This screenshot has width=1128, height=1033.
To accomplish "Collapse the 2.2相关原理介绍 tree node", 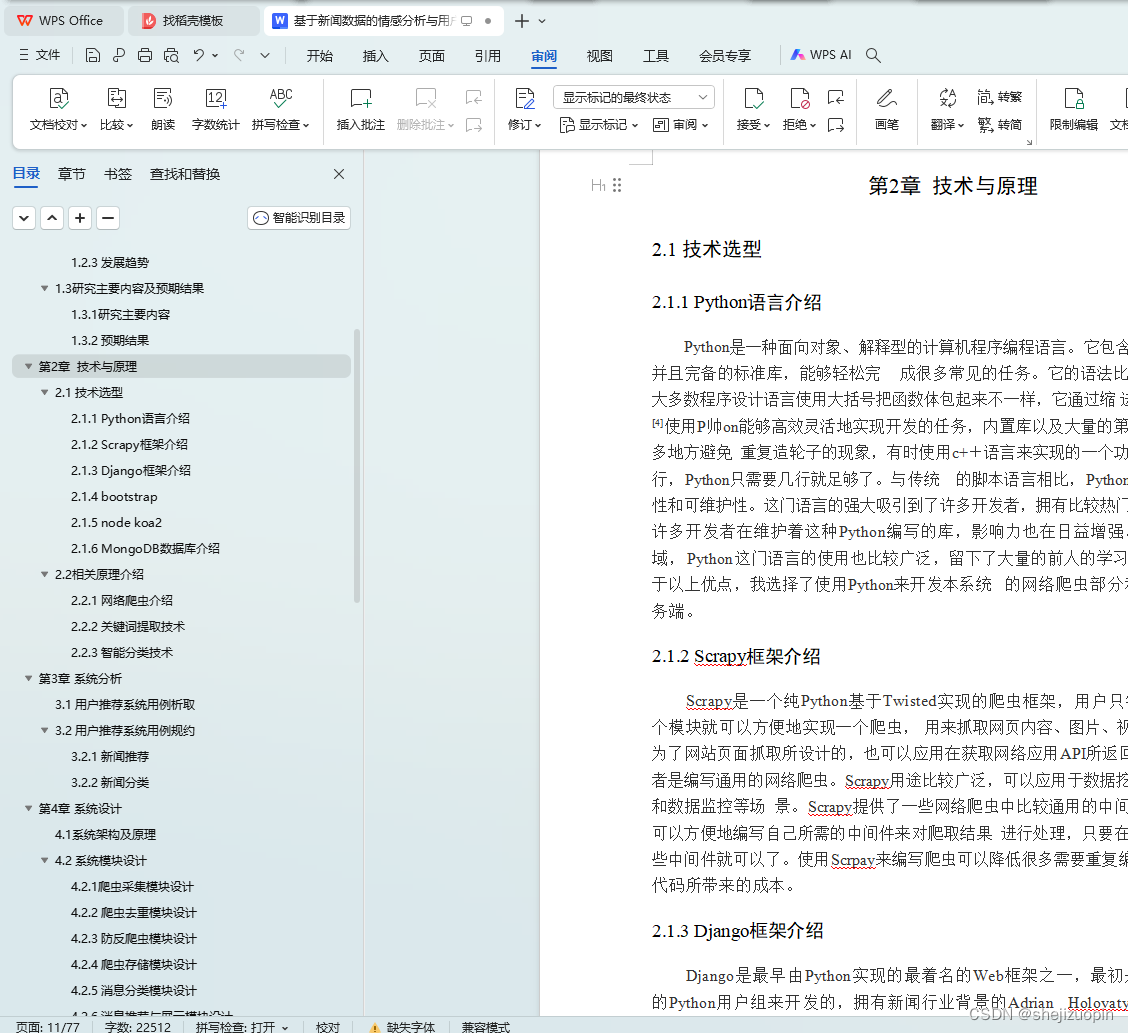I will pyautogui.click(x=45, y=574).
